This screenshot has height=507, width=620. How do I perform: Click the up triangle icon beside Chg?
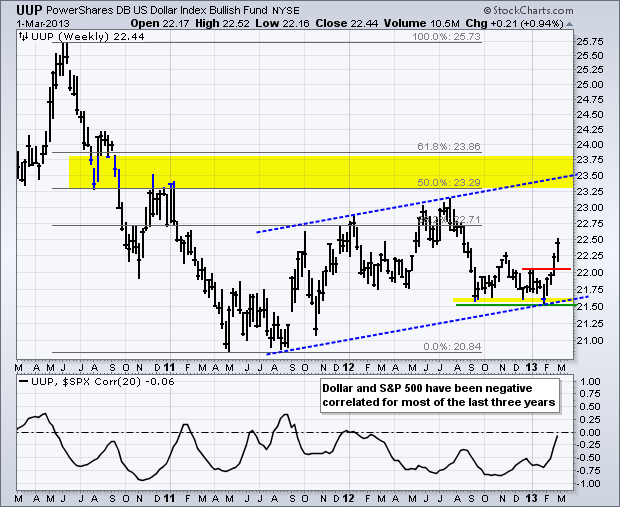tap(569, 24)
